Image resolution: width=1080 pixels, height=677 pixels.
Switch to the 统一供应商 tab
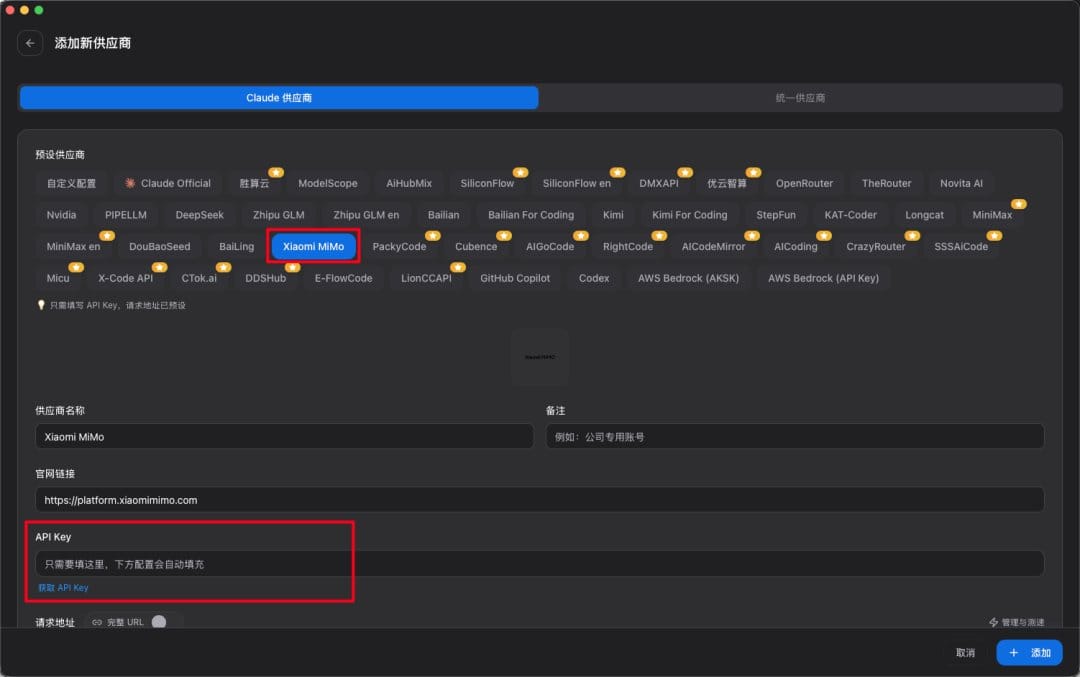(x=800, y=98)
